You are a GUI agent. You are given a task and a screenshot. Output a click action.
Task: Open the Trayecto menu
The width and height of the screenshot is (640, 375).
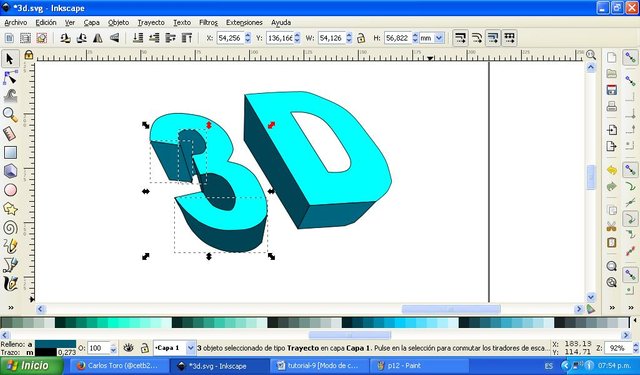tap(151, 22)
